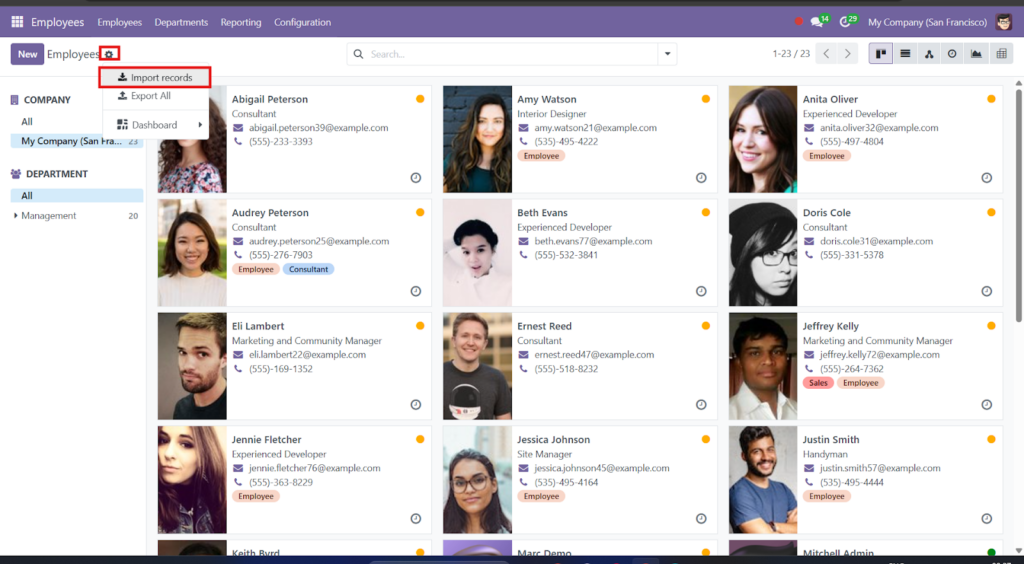Open the apps grid menu icon
Screen dimensions: 1024x564
coord(17,22)
